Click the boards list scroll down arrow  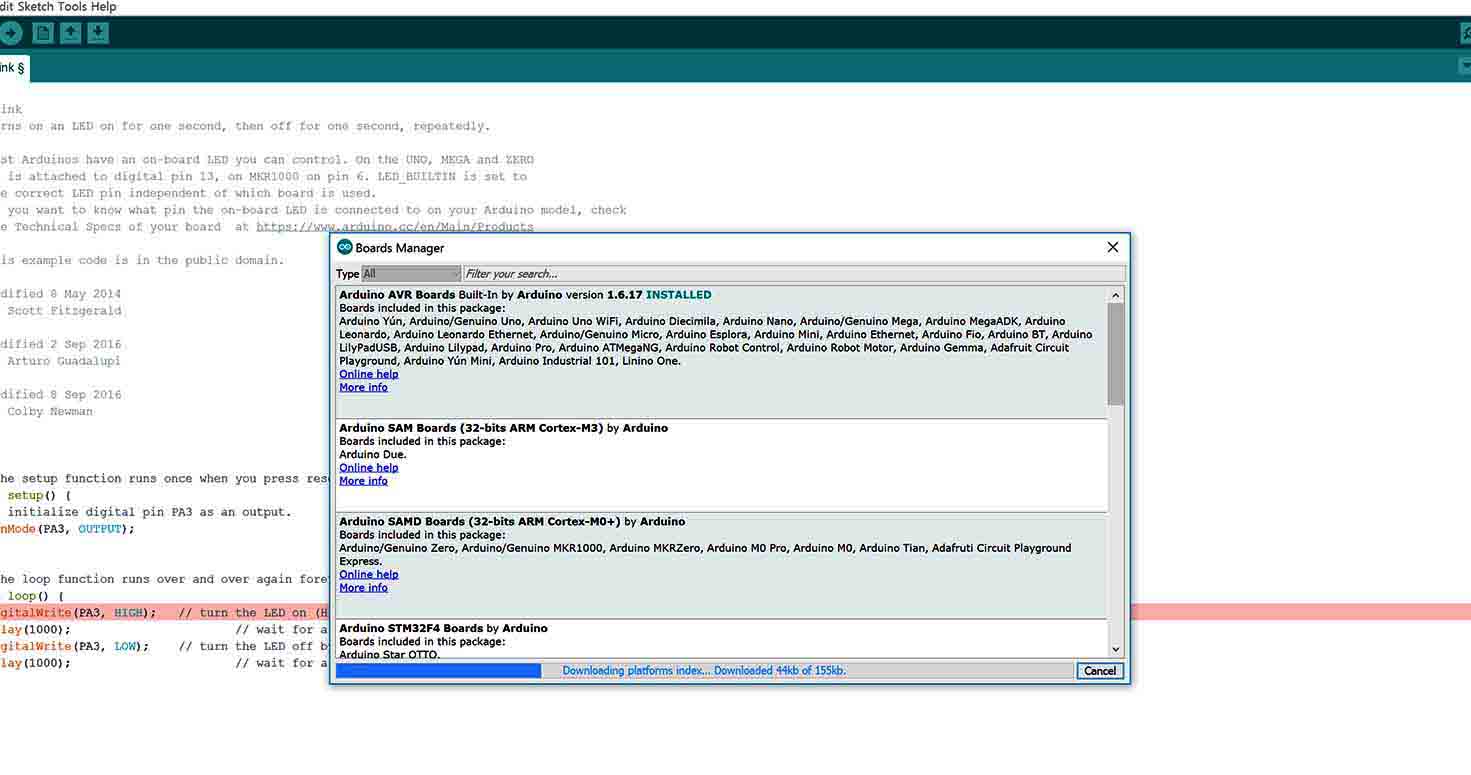point(1116,649)
